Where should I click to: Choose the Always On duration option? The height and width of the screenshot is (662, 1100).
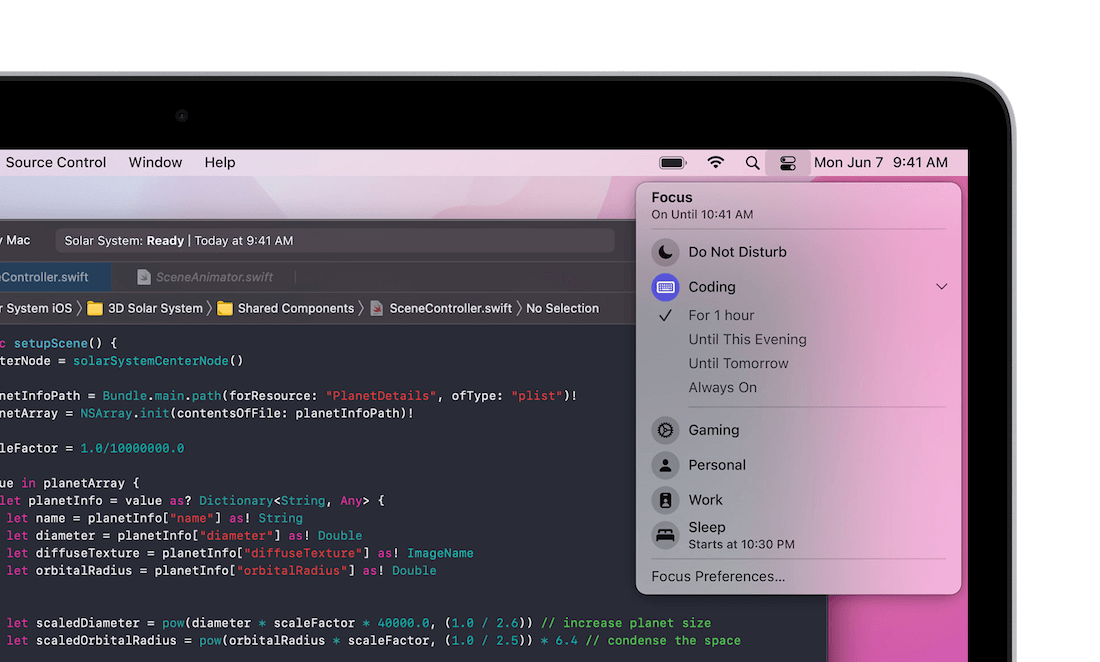pos(722,387)
